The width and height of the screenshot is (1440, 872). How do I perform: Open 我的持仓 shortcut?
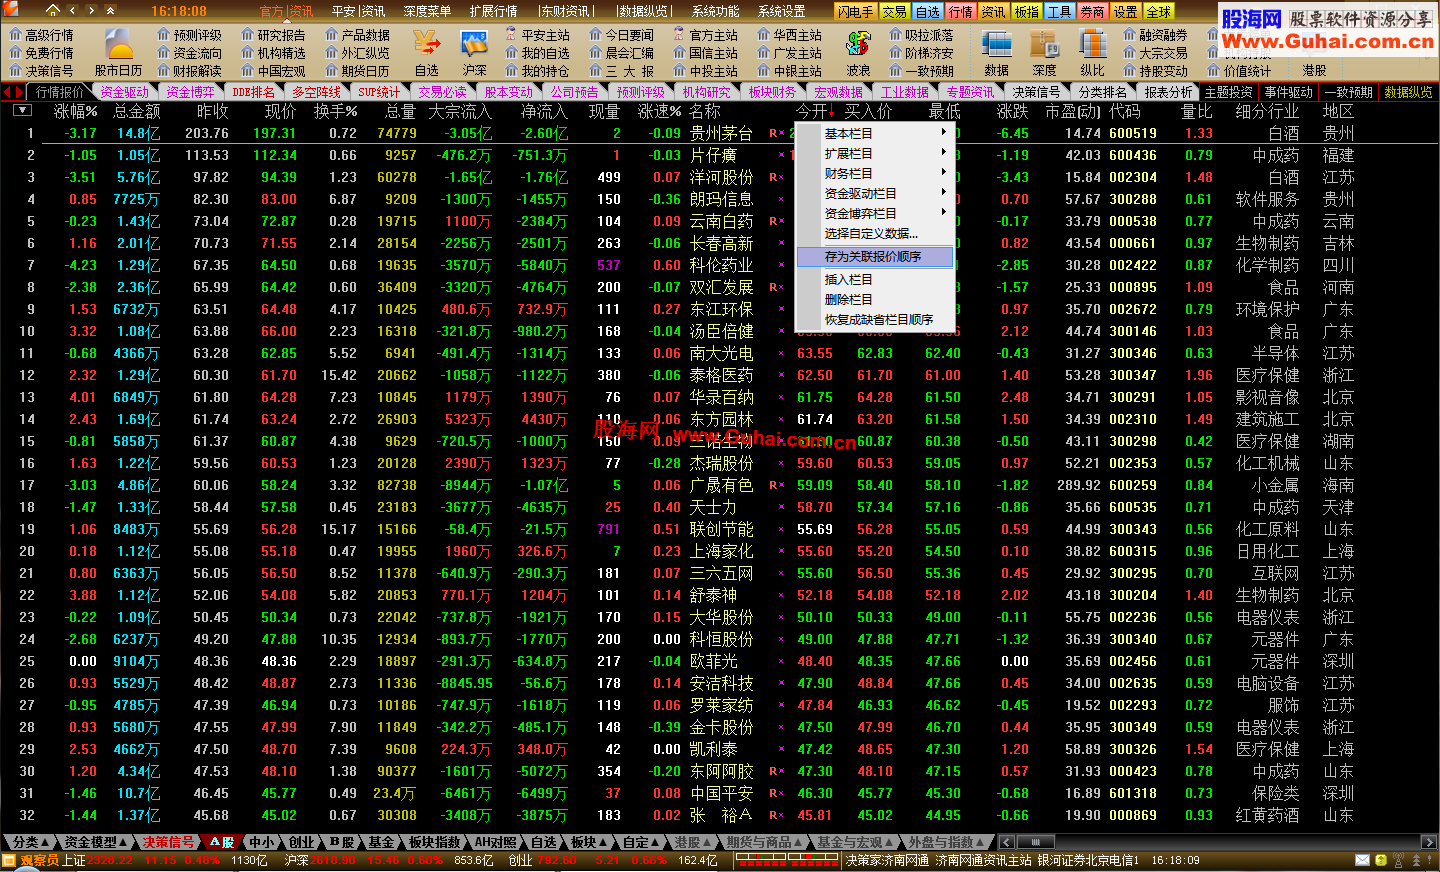[537, 71]
